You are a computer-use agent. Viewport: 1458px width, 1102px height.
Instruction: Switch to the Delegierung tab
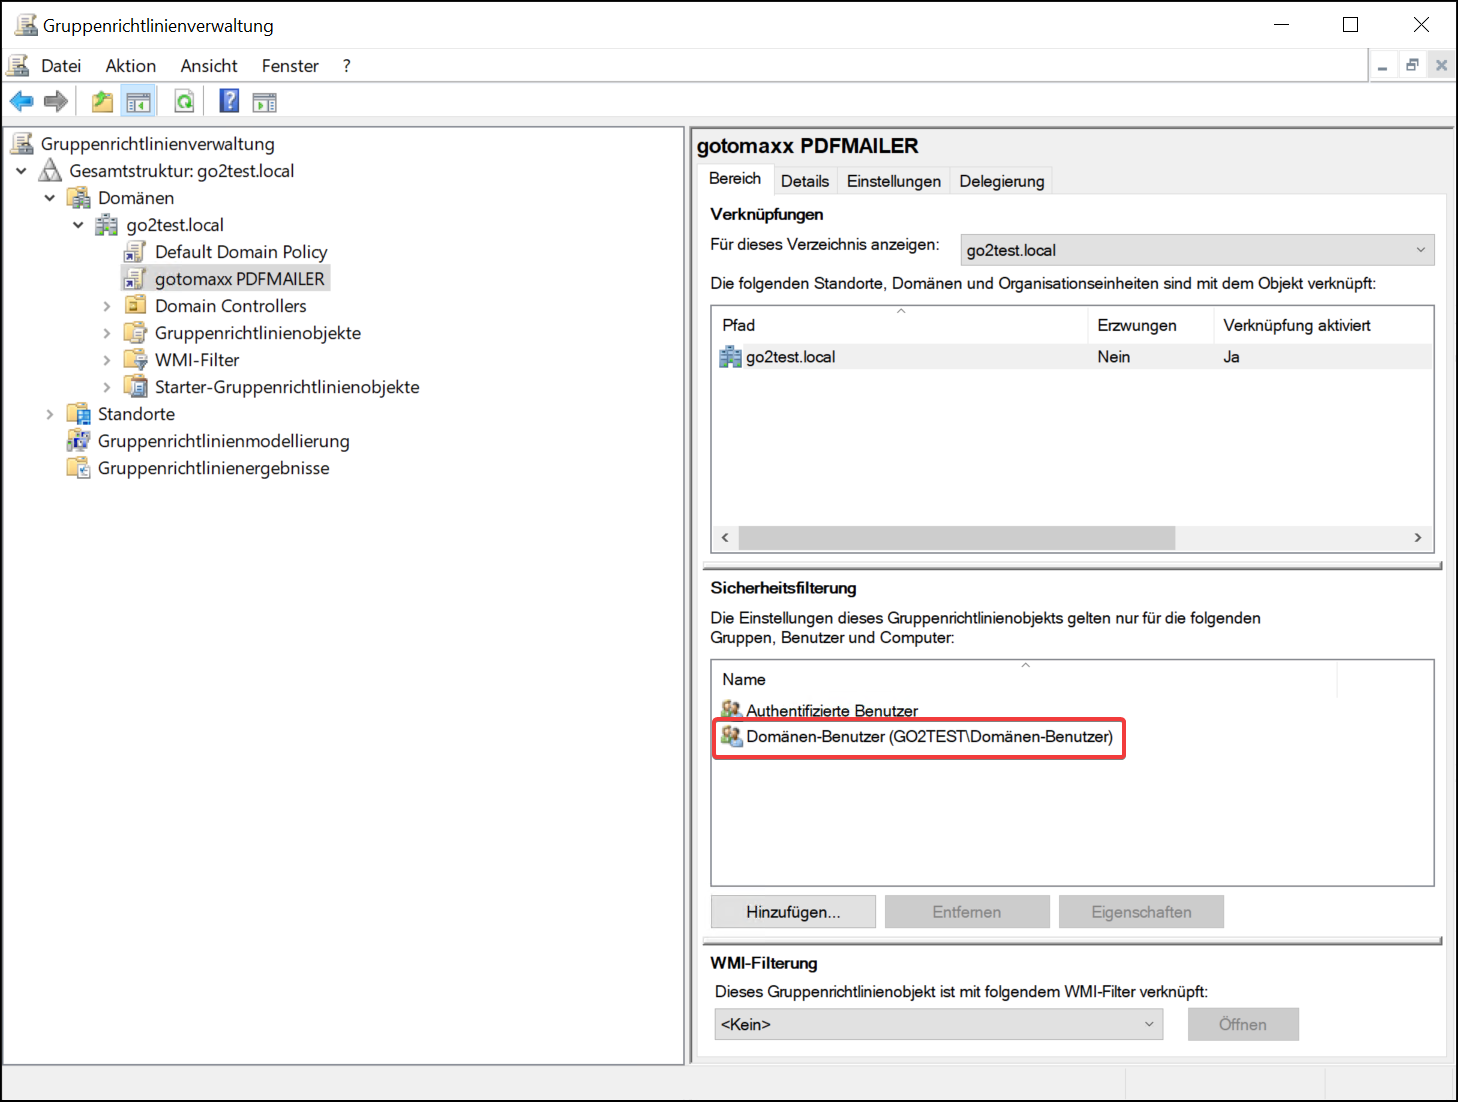[1002, 181]
